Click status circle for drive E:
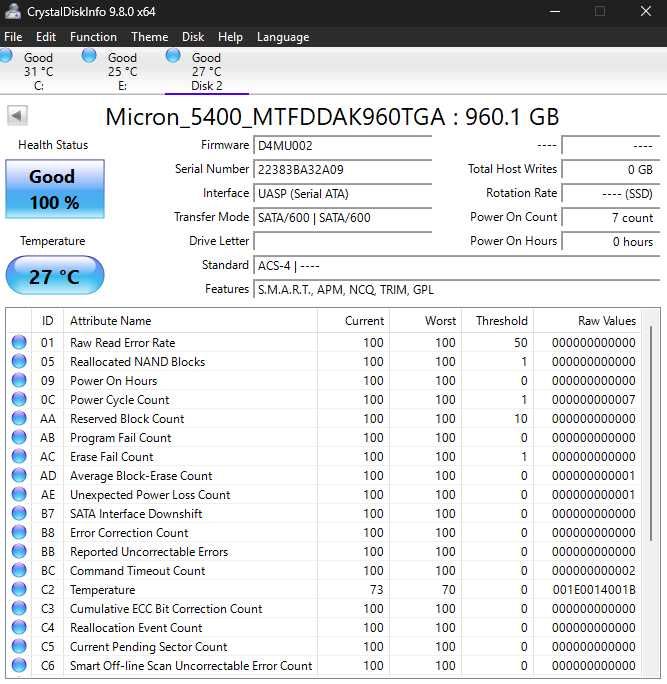Image resolution: width=667 pixels, height=684 pixels. point(89,56)
